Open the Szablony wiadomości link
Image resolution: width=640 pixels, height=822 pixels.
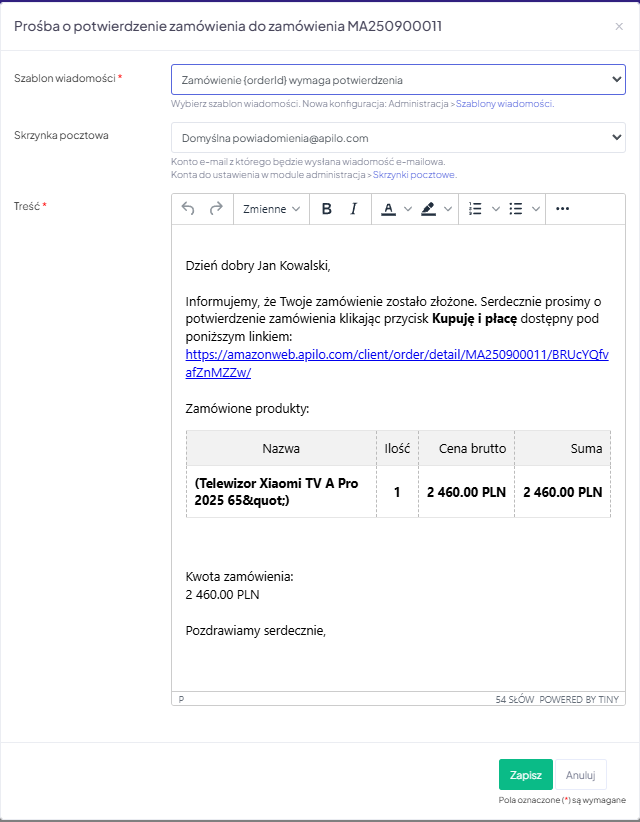click(505, 104)
